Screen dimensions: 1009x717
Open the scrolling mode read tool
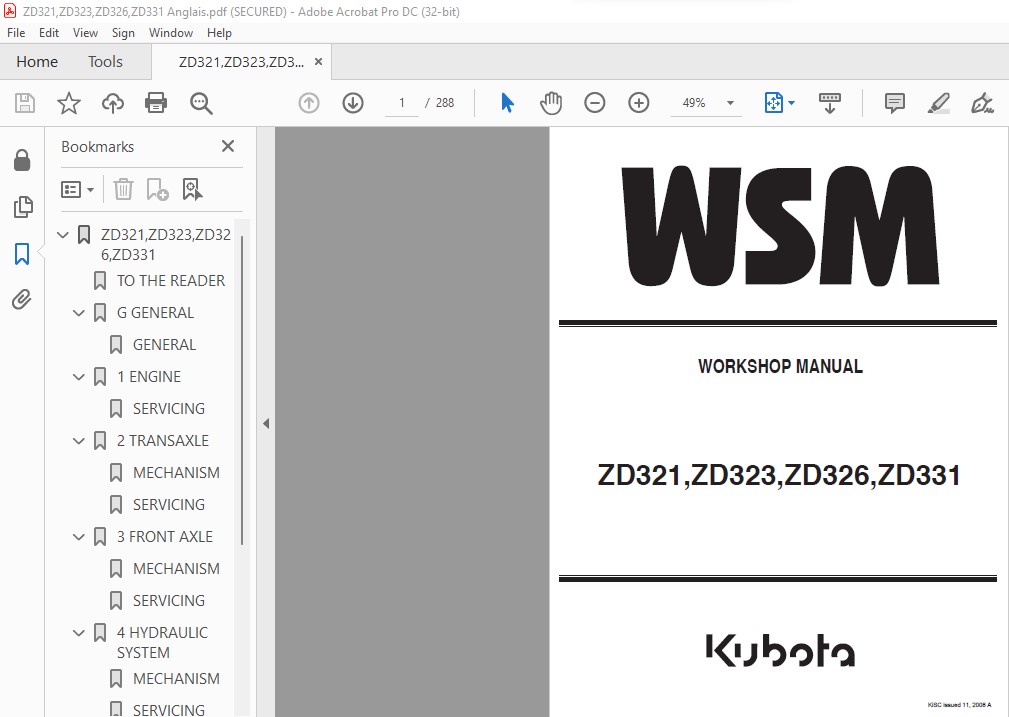[829, 103]
